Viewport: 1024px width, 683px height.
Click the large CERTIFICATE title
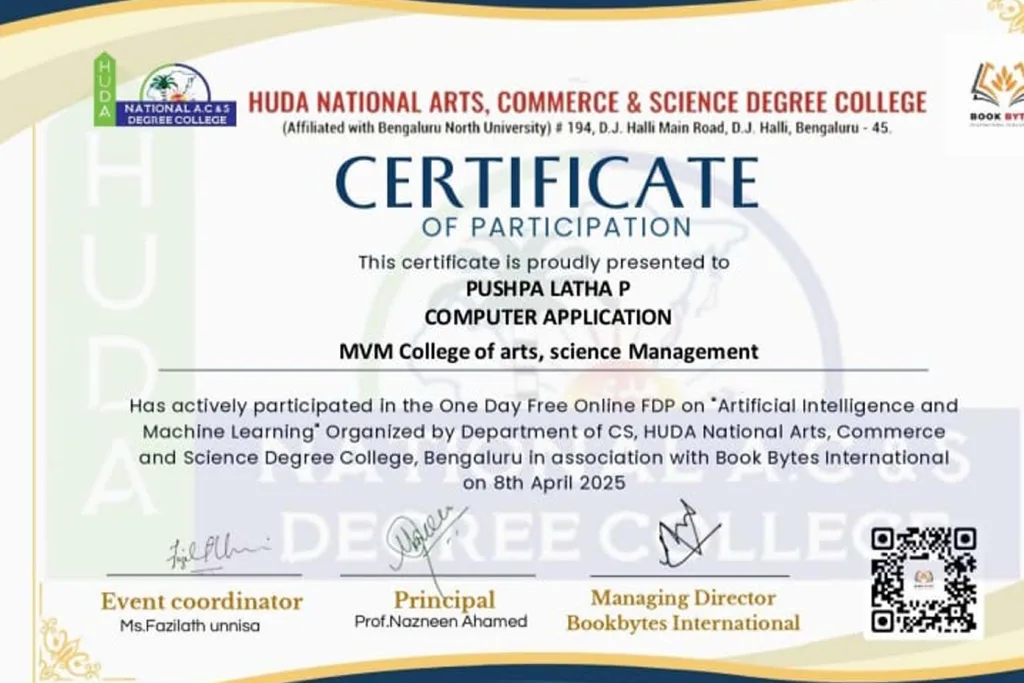(x=547, y=183)
